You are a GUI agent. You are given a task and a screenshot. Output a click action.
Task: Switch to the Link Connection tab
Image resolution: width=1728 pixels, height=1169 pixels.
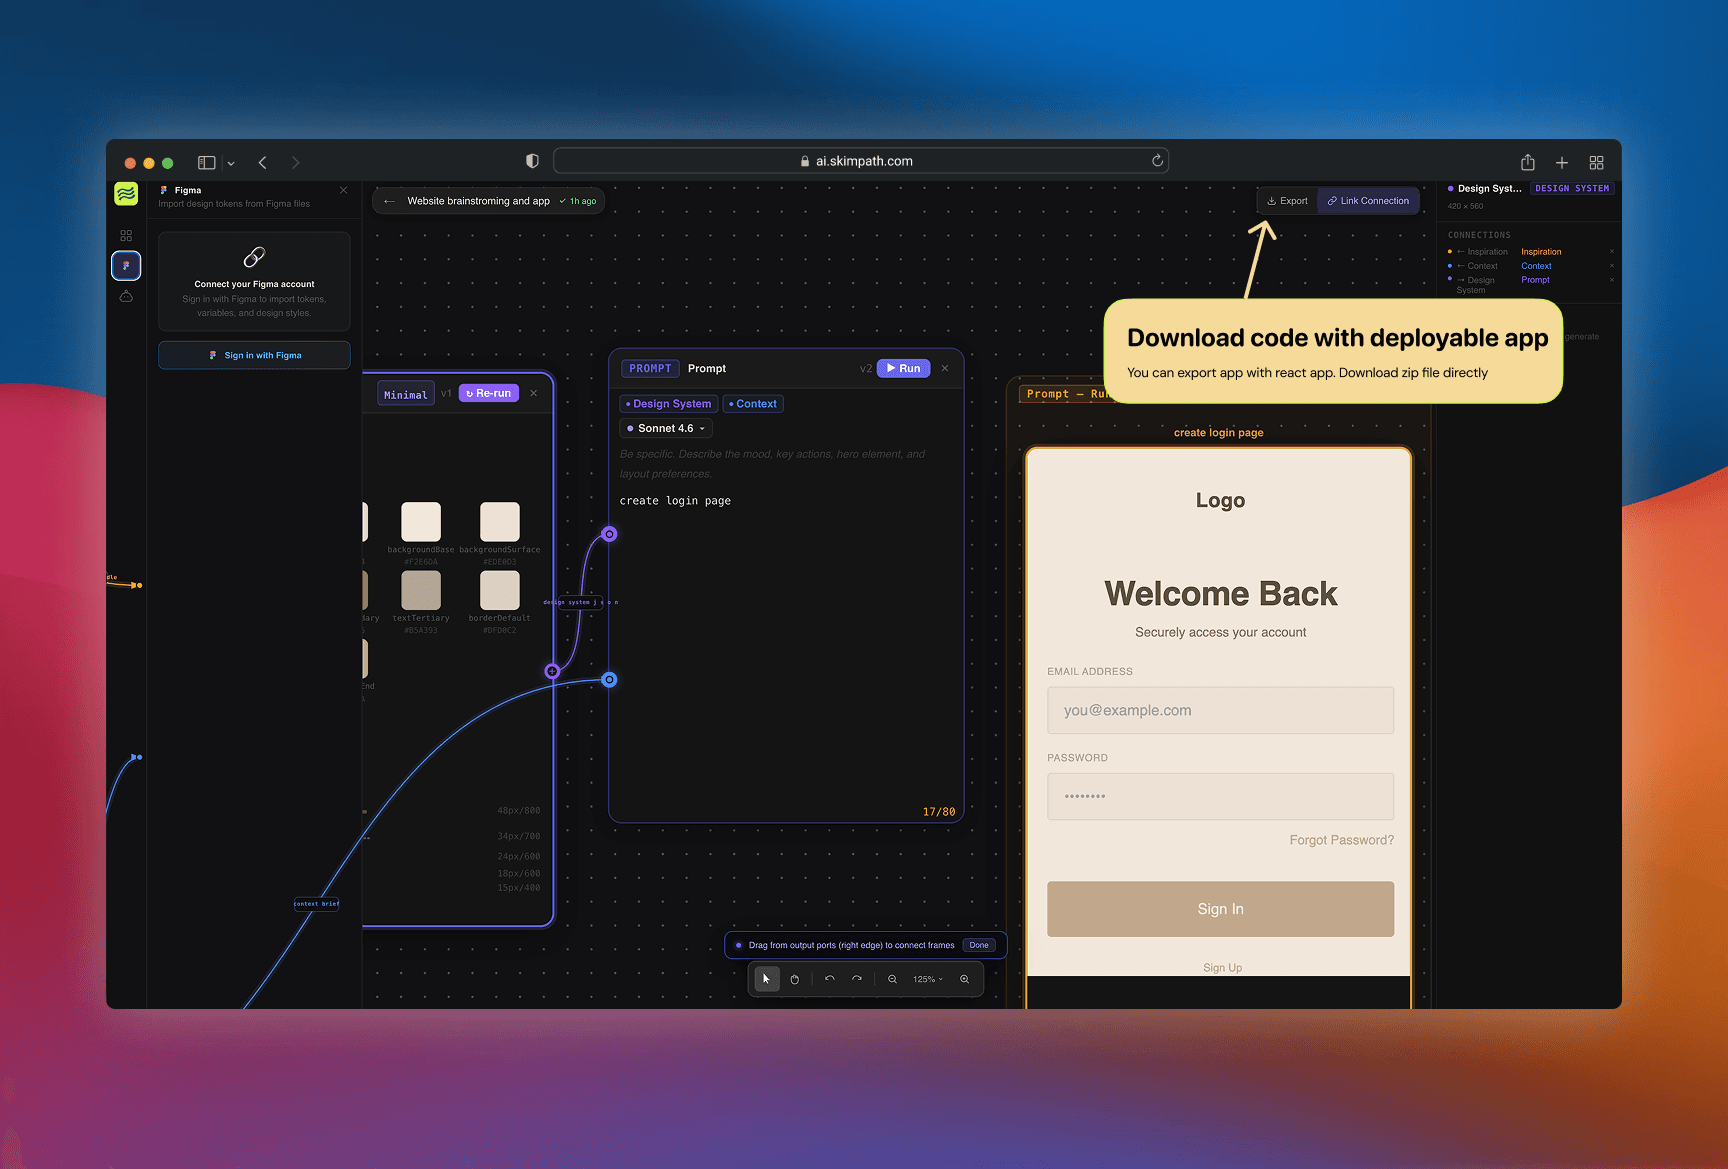click(x=1368, y=200)
